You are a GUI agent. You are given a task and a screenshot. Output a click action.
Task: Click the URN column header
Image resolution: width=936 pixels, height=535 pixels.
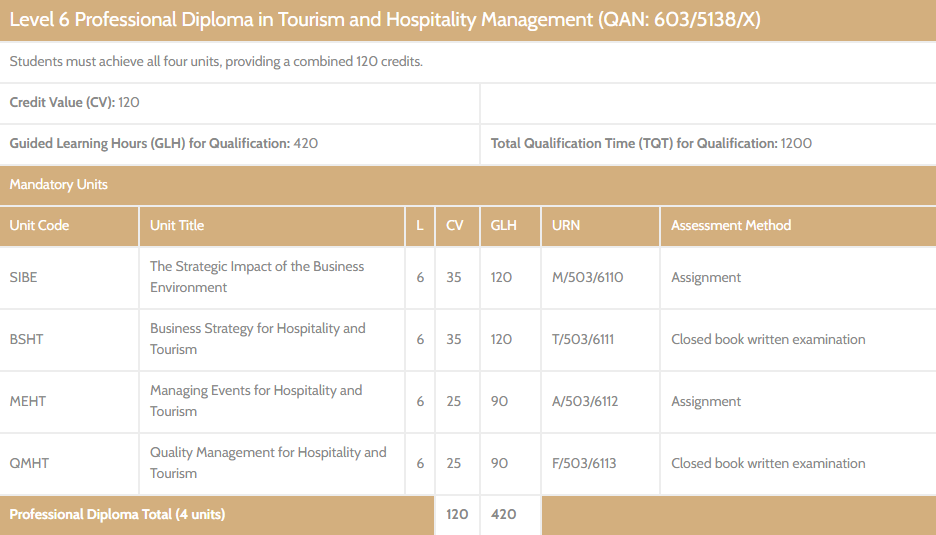pyautogui.click(x=566, y=226)
